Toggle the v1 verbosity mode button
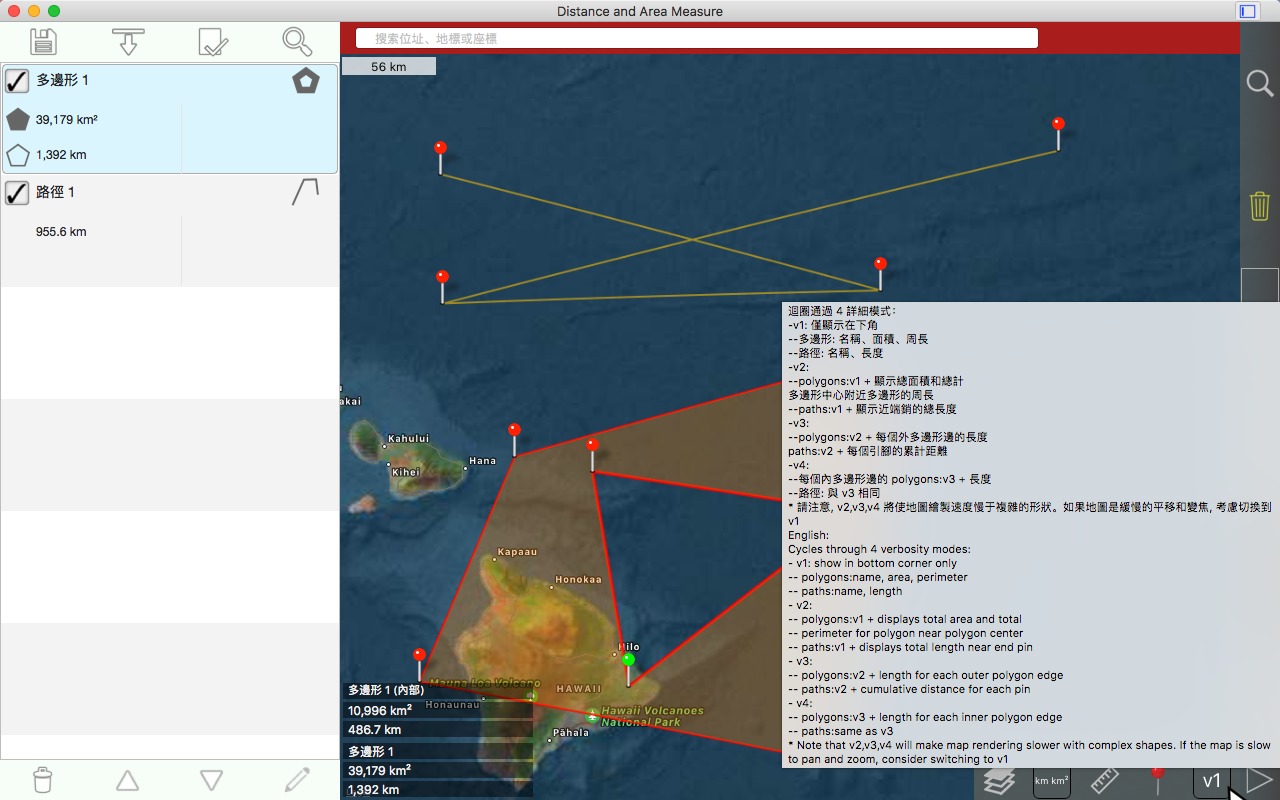1280x800 pixels. (x=1212, y=781)
